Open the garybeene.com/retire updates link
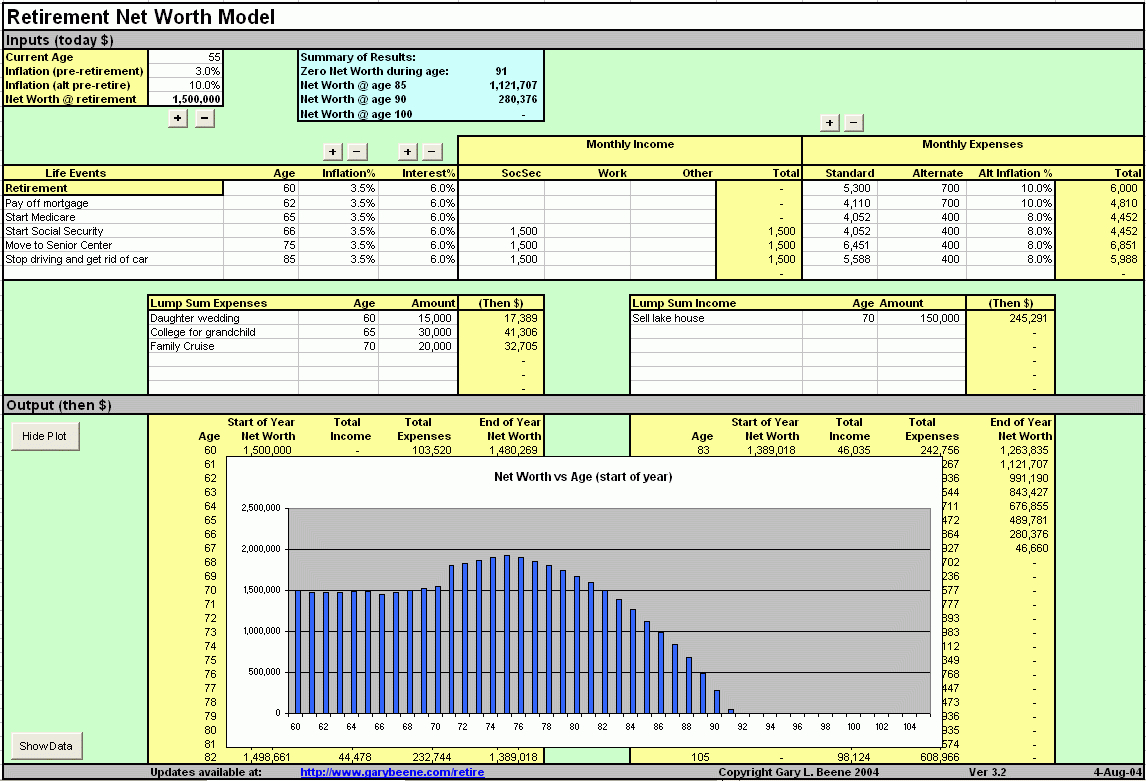Viewport: 1146px width, 781px height. coord(392,773)
